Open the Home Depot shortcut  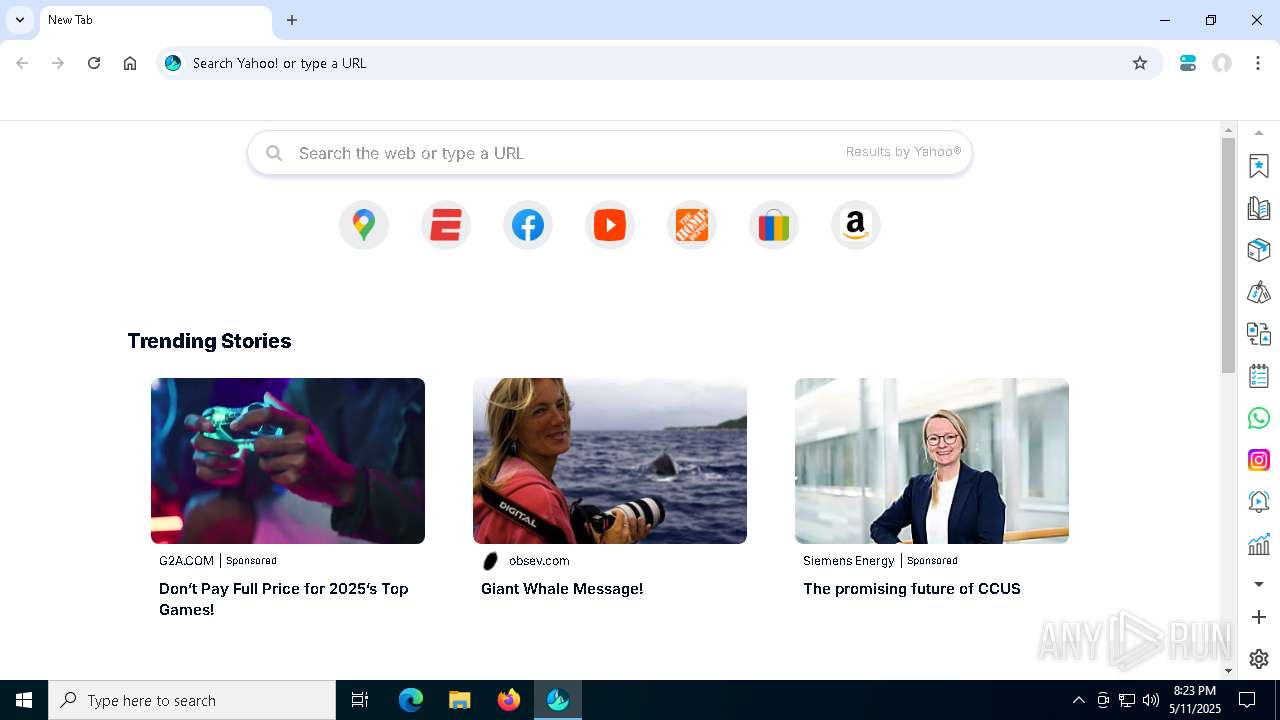692,225
